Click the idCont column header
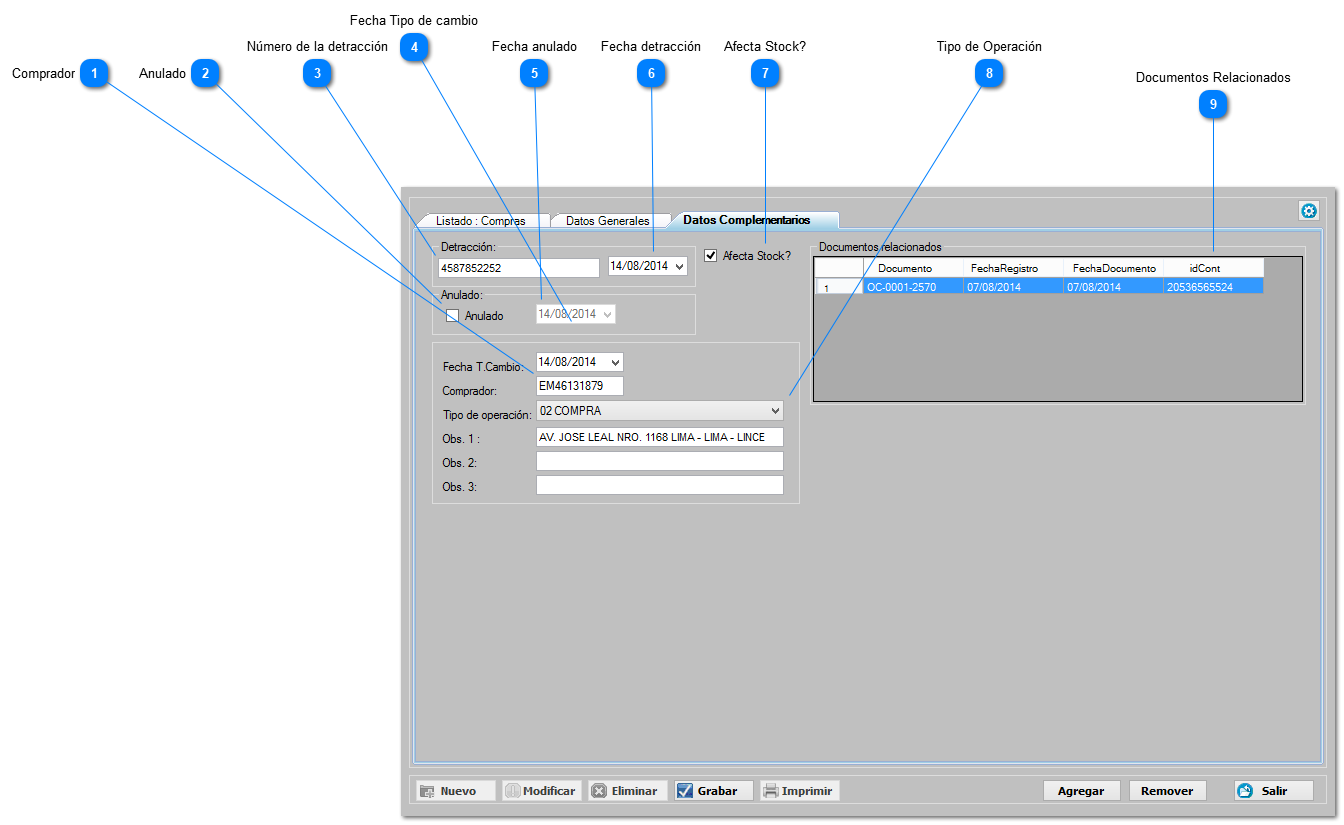Screen dimensions: 1344x825 (1213, 268)
